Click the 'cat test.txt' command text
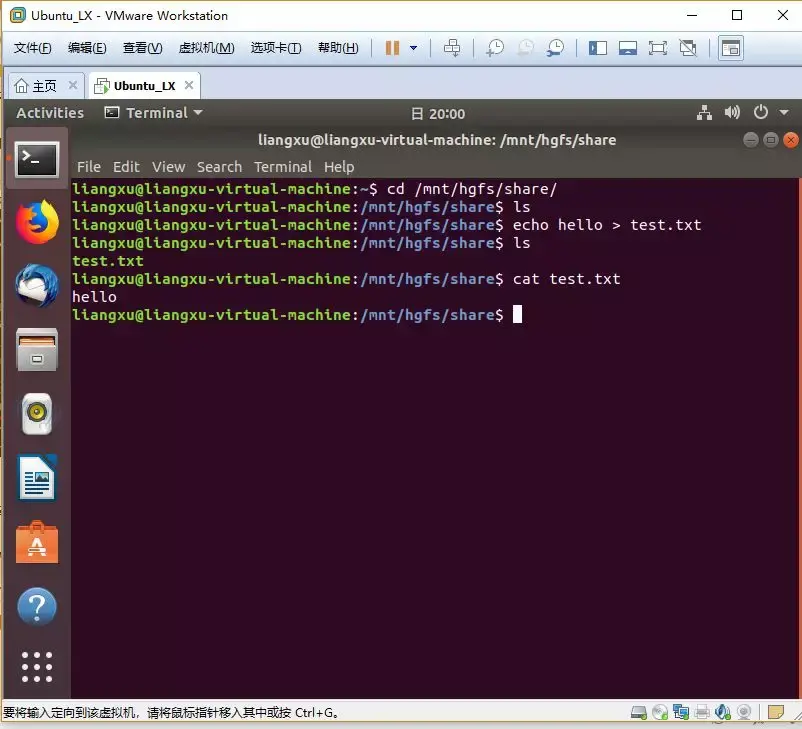Viewport: 802px width, 729px height. (x=567, y=279)
